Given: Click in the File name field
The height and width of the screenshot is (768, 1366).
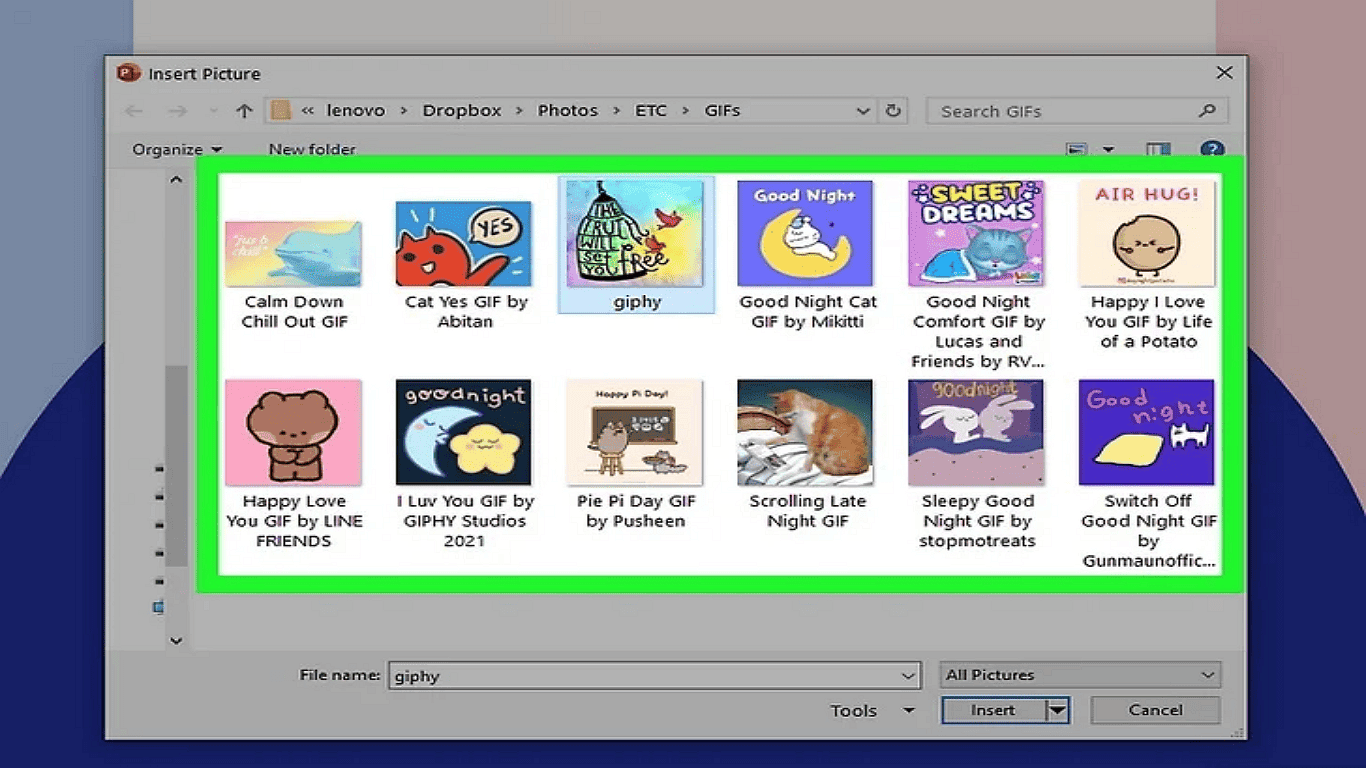Looking at the screenshot, I should (x=643, y=676).
